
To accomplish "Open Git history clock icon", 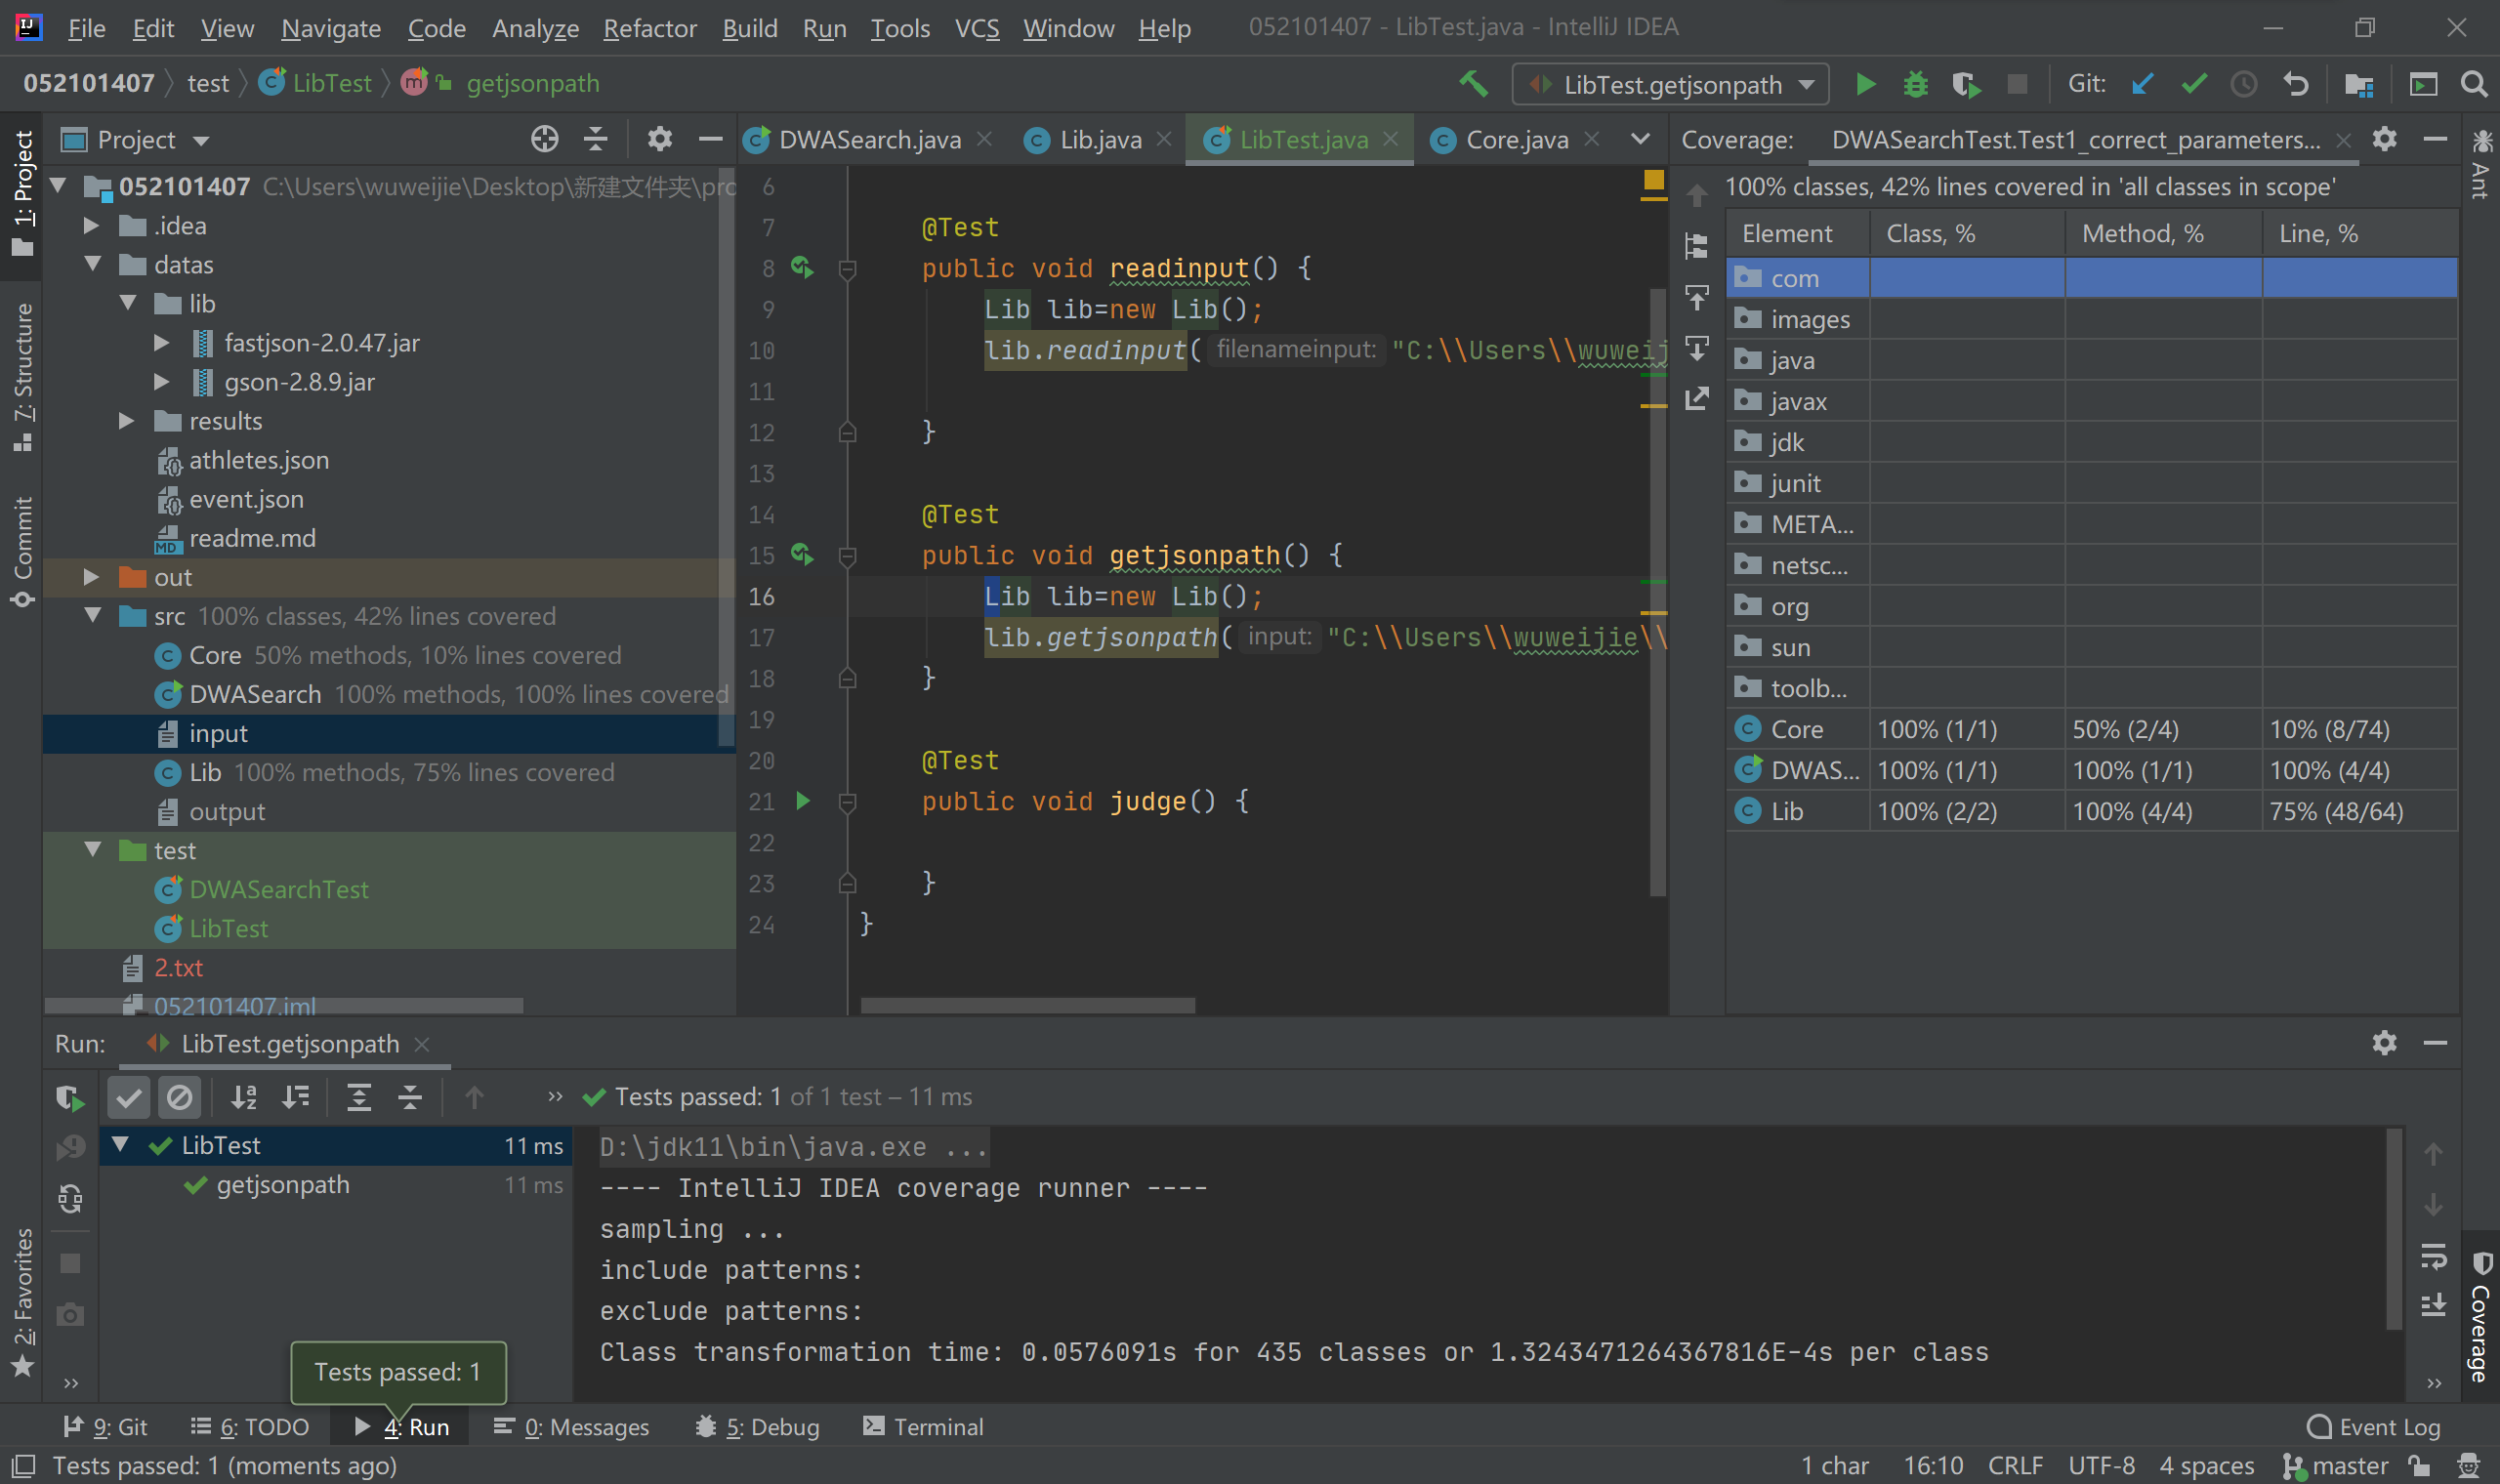I will (2244, 84).
